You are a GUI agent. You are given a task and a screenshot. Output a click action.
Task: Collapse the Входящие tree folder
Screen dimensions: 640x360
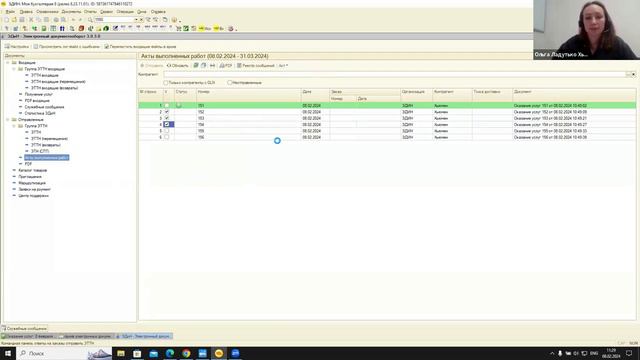[7, 63]
